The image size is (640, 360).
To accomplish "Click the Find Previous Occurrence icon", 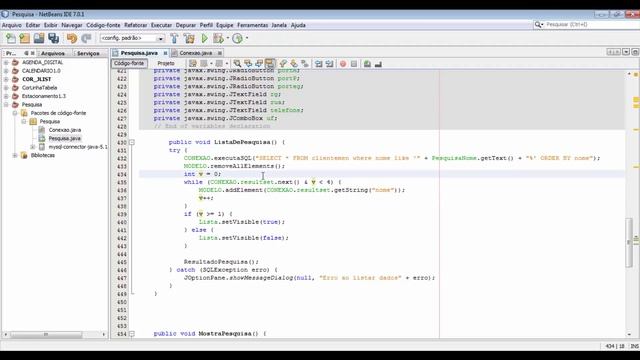I will click(x=248, y=64).
